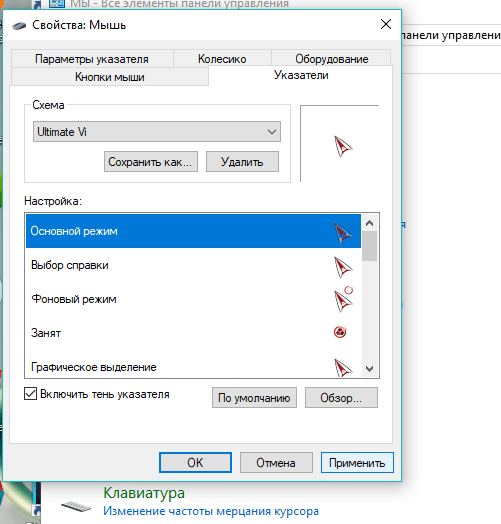The image size is (501, 524).
Task: Open the Колесико tab
Action: click(222, 58)
